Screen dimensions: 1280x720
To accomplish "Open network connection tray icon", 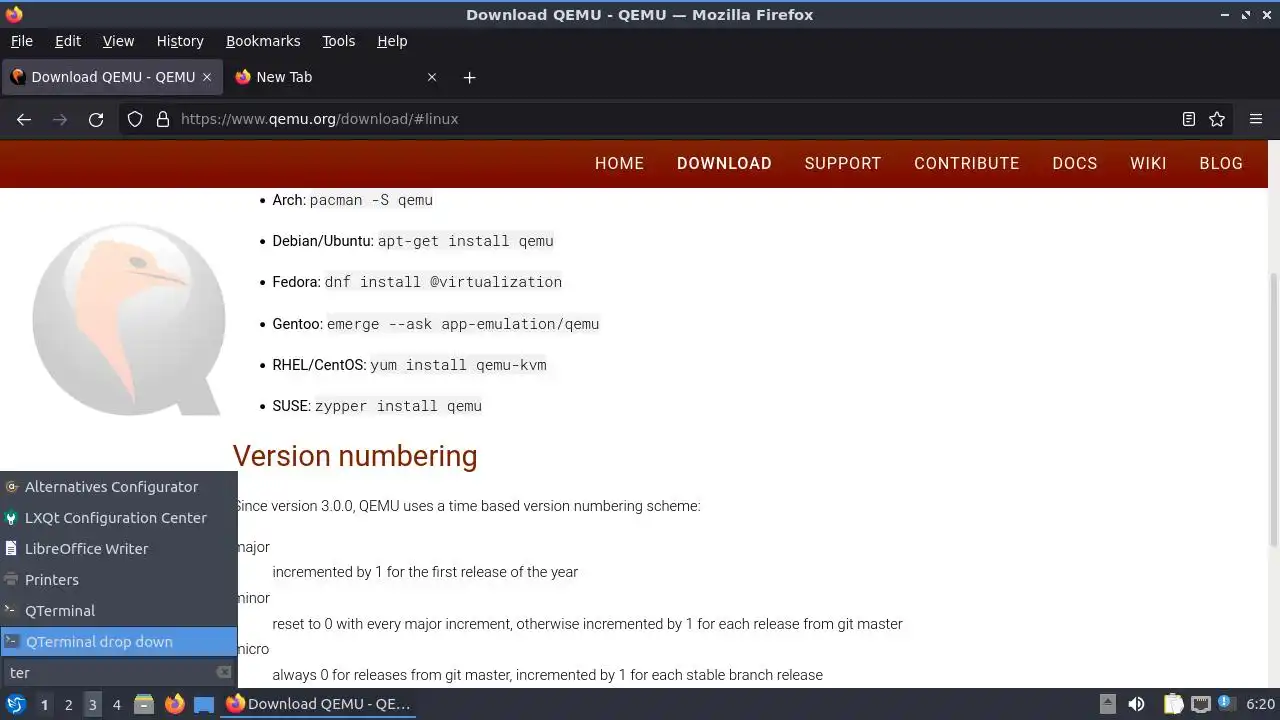I will tap(1200, 704).
